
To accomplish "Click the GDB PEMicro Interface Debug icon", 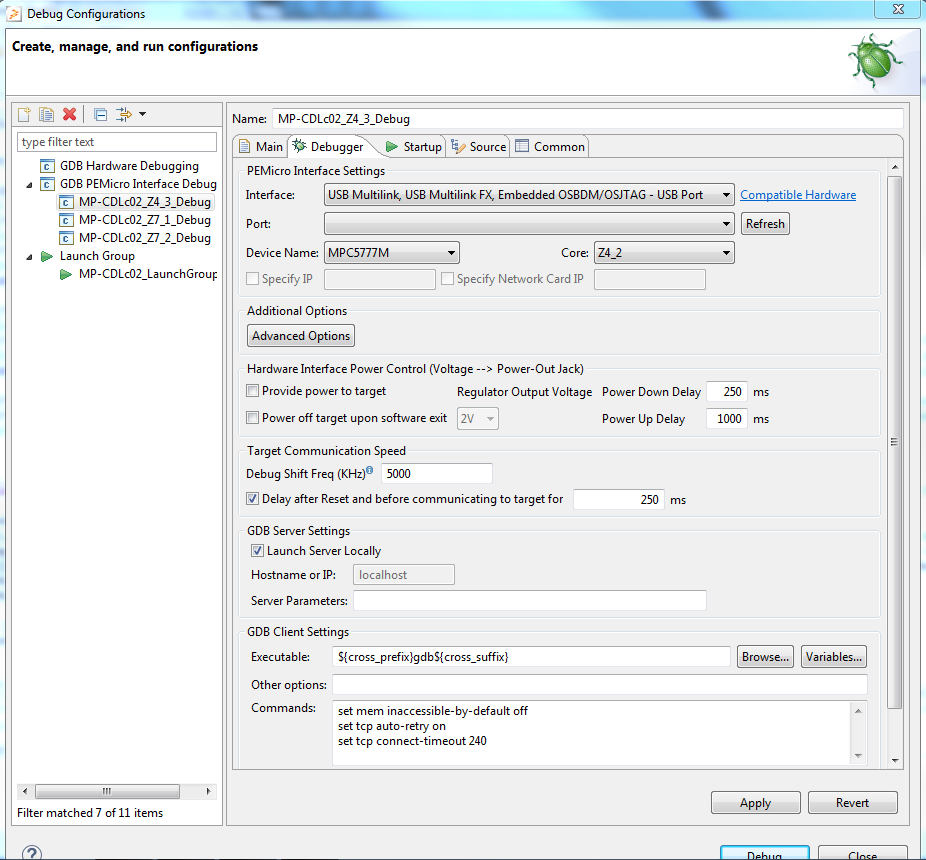I will pyautogui.click(x=47, y=184).
